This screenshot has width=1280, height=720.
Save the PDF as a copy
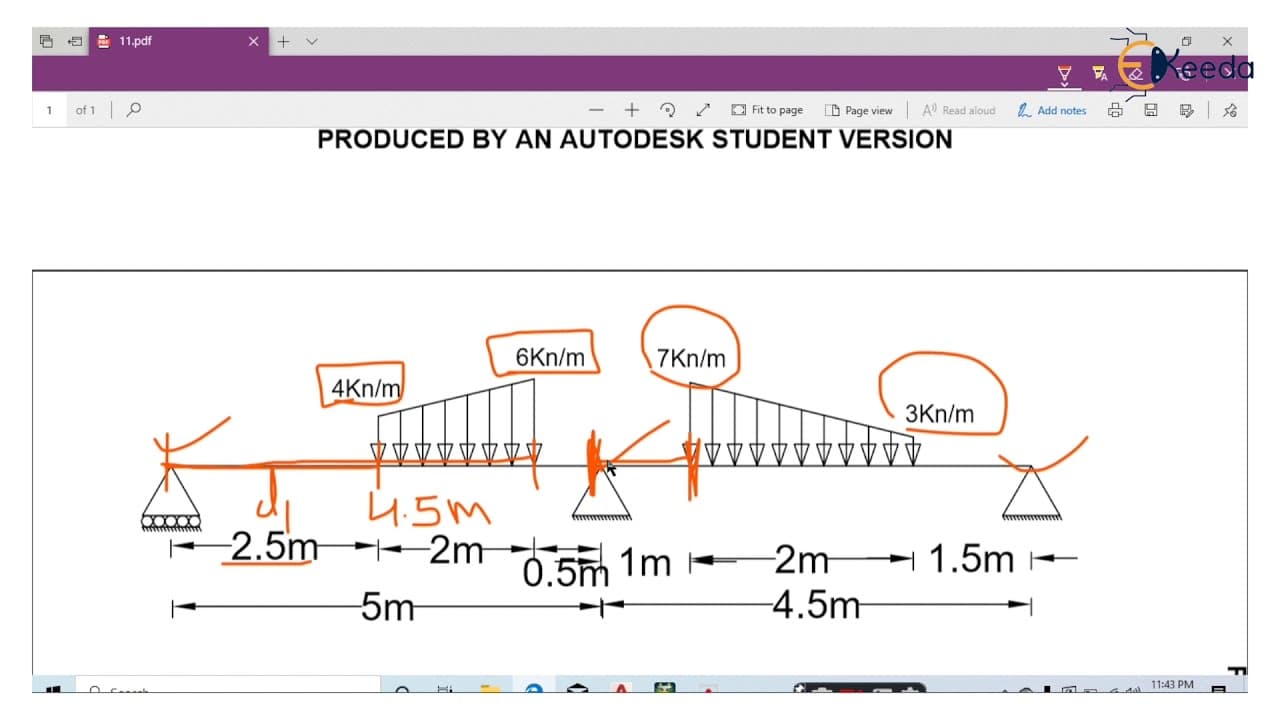[x=1187, y=110]
